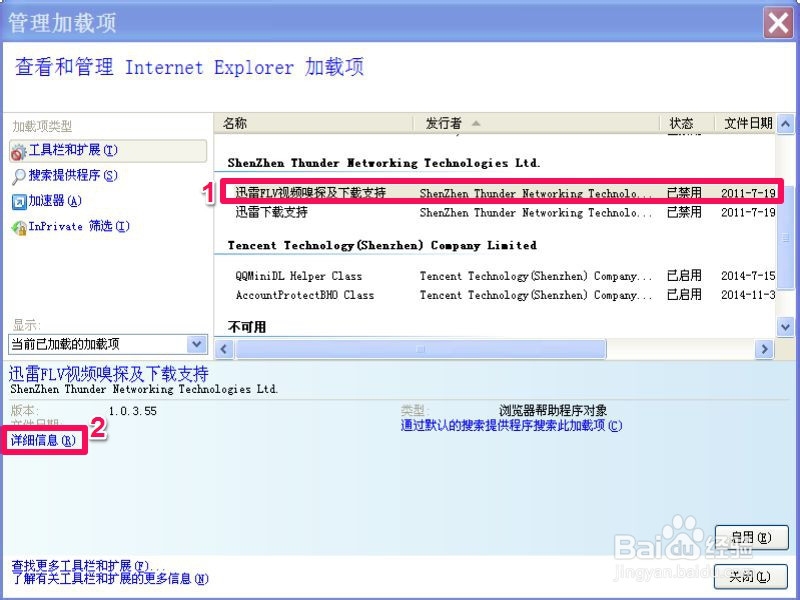The width and height of the screenshot is (800, 600).
Task: Click the 不可用 group header
Action: (247, 327)
